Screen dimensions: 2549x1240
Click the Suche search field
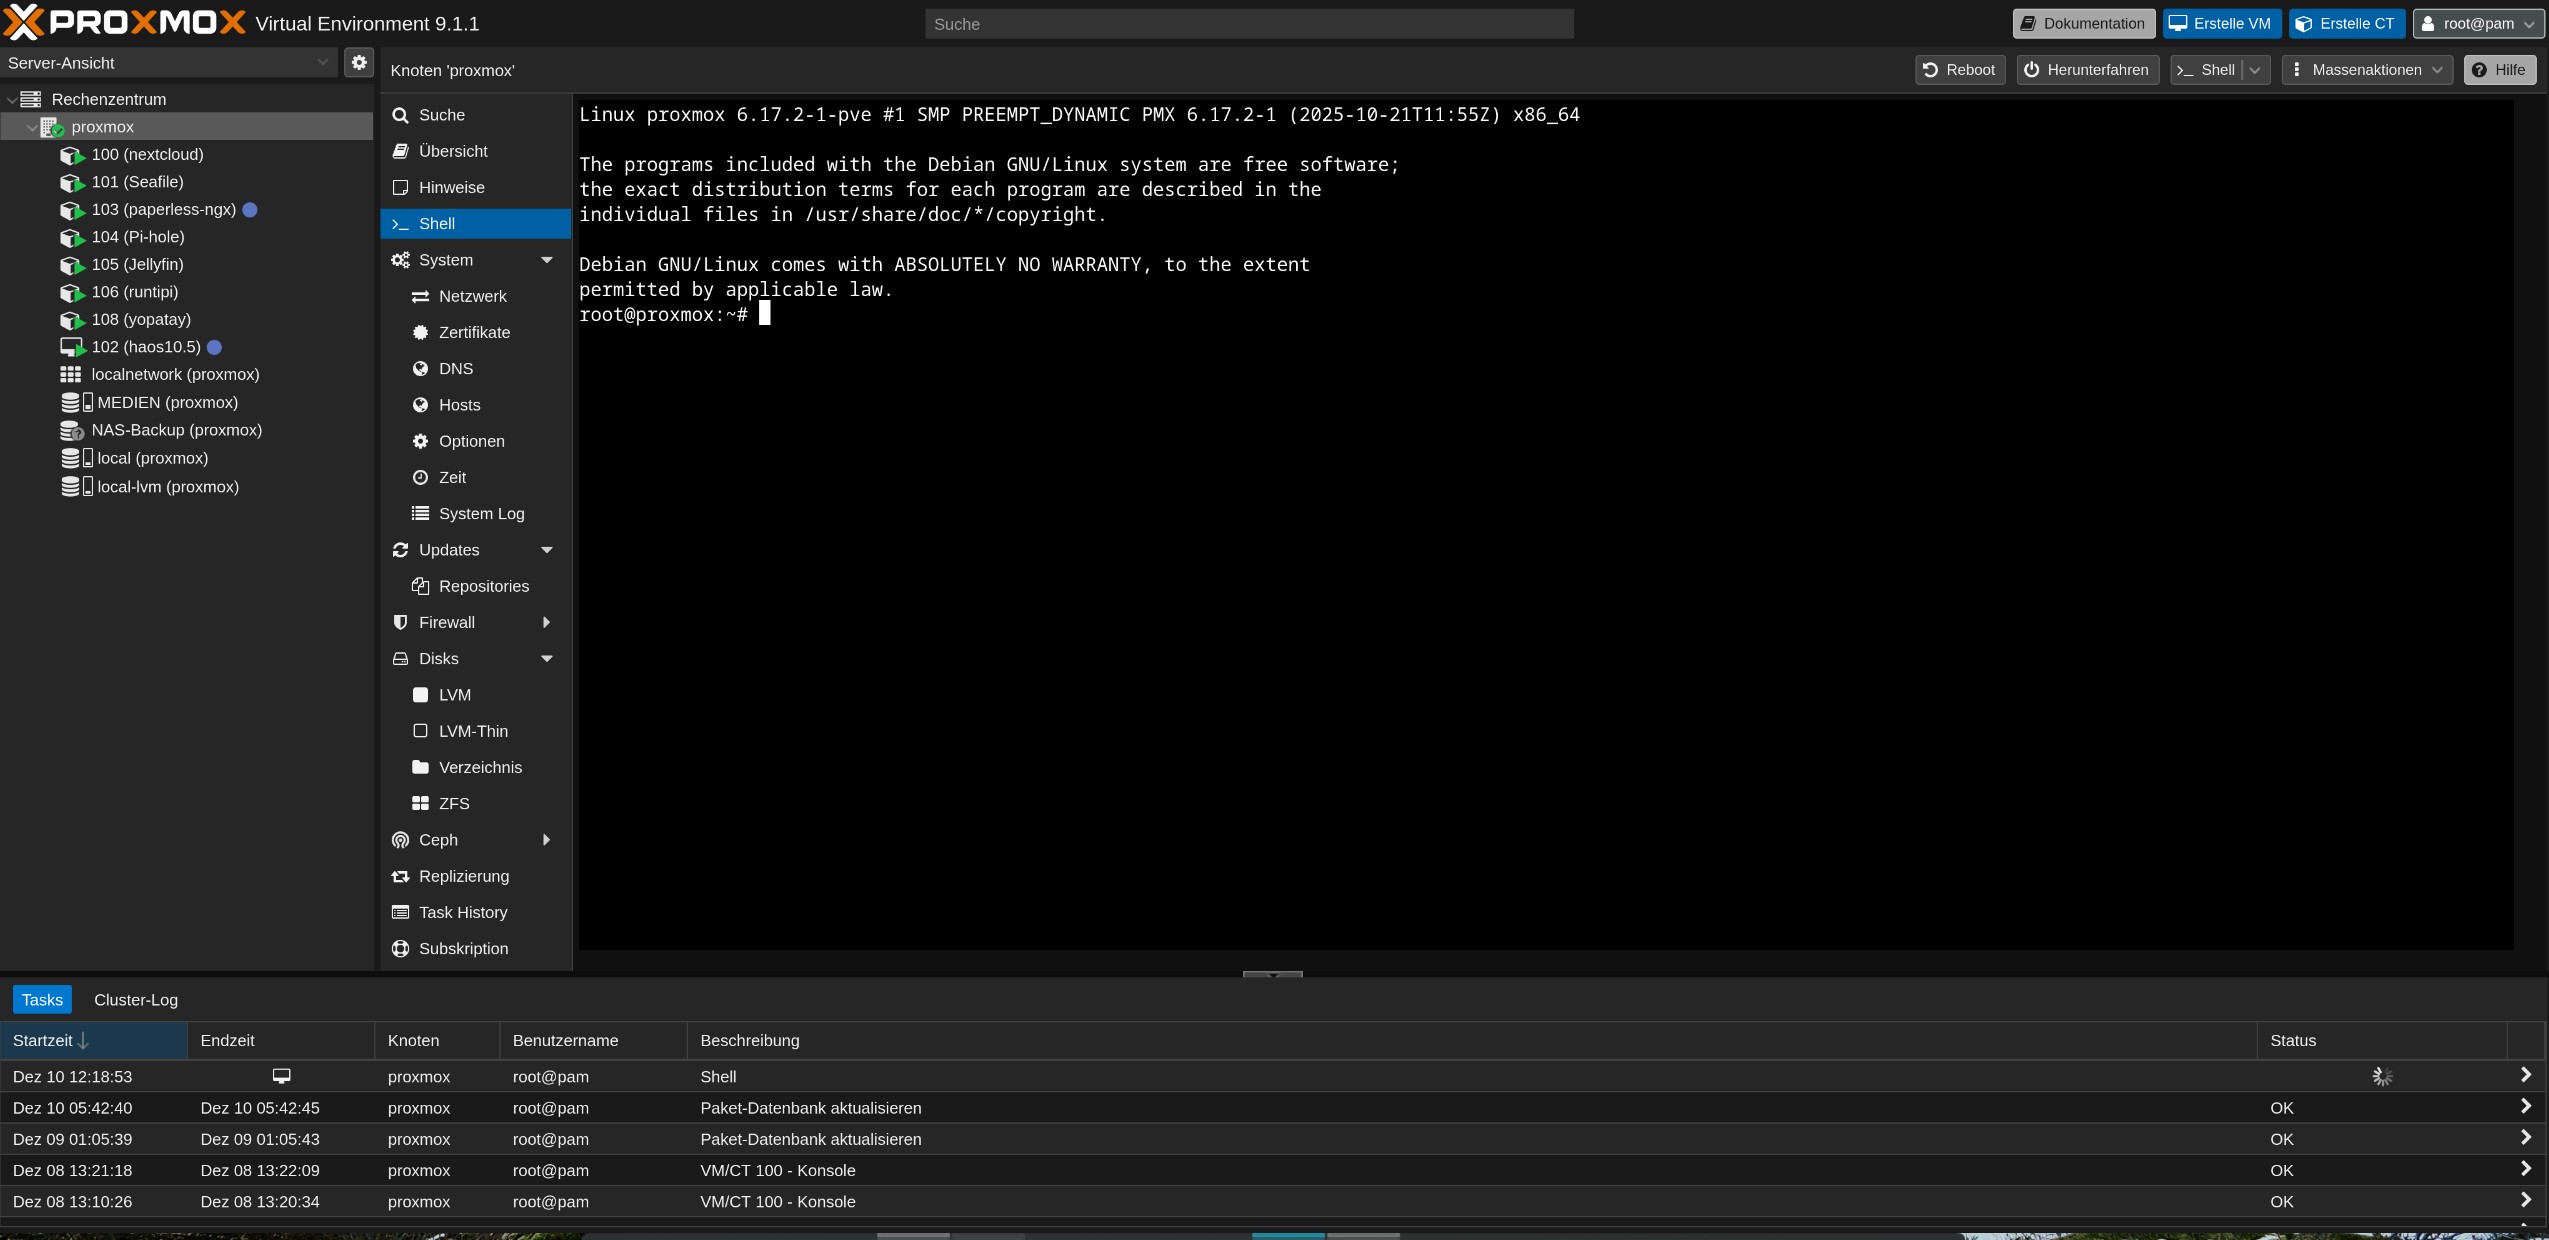pos(1248,24)
